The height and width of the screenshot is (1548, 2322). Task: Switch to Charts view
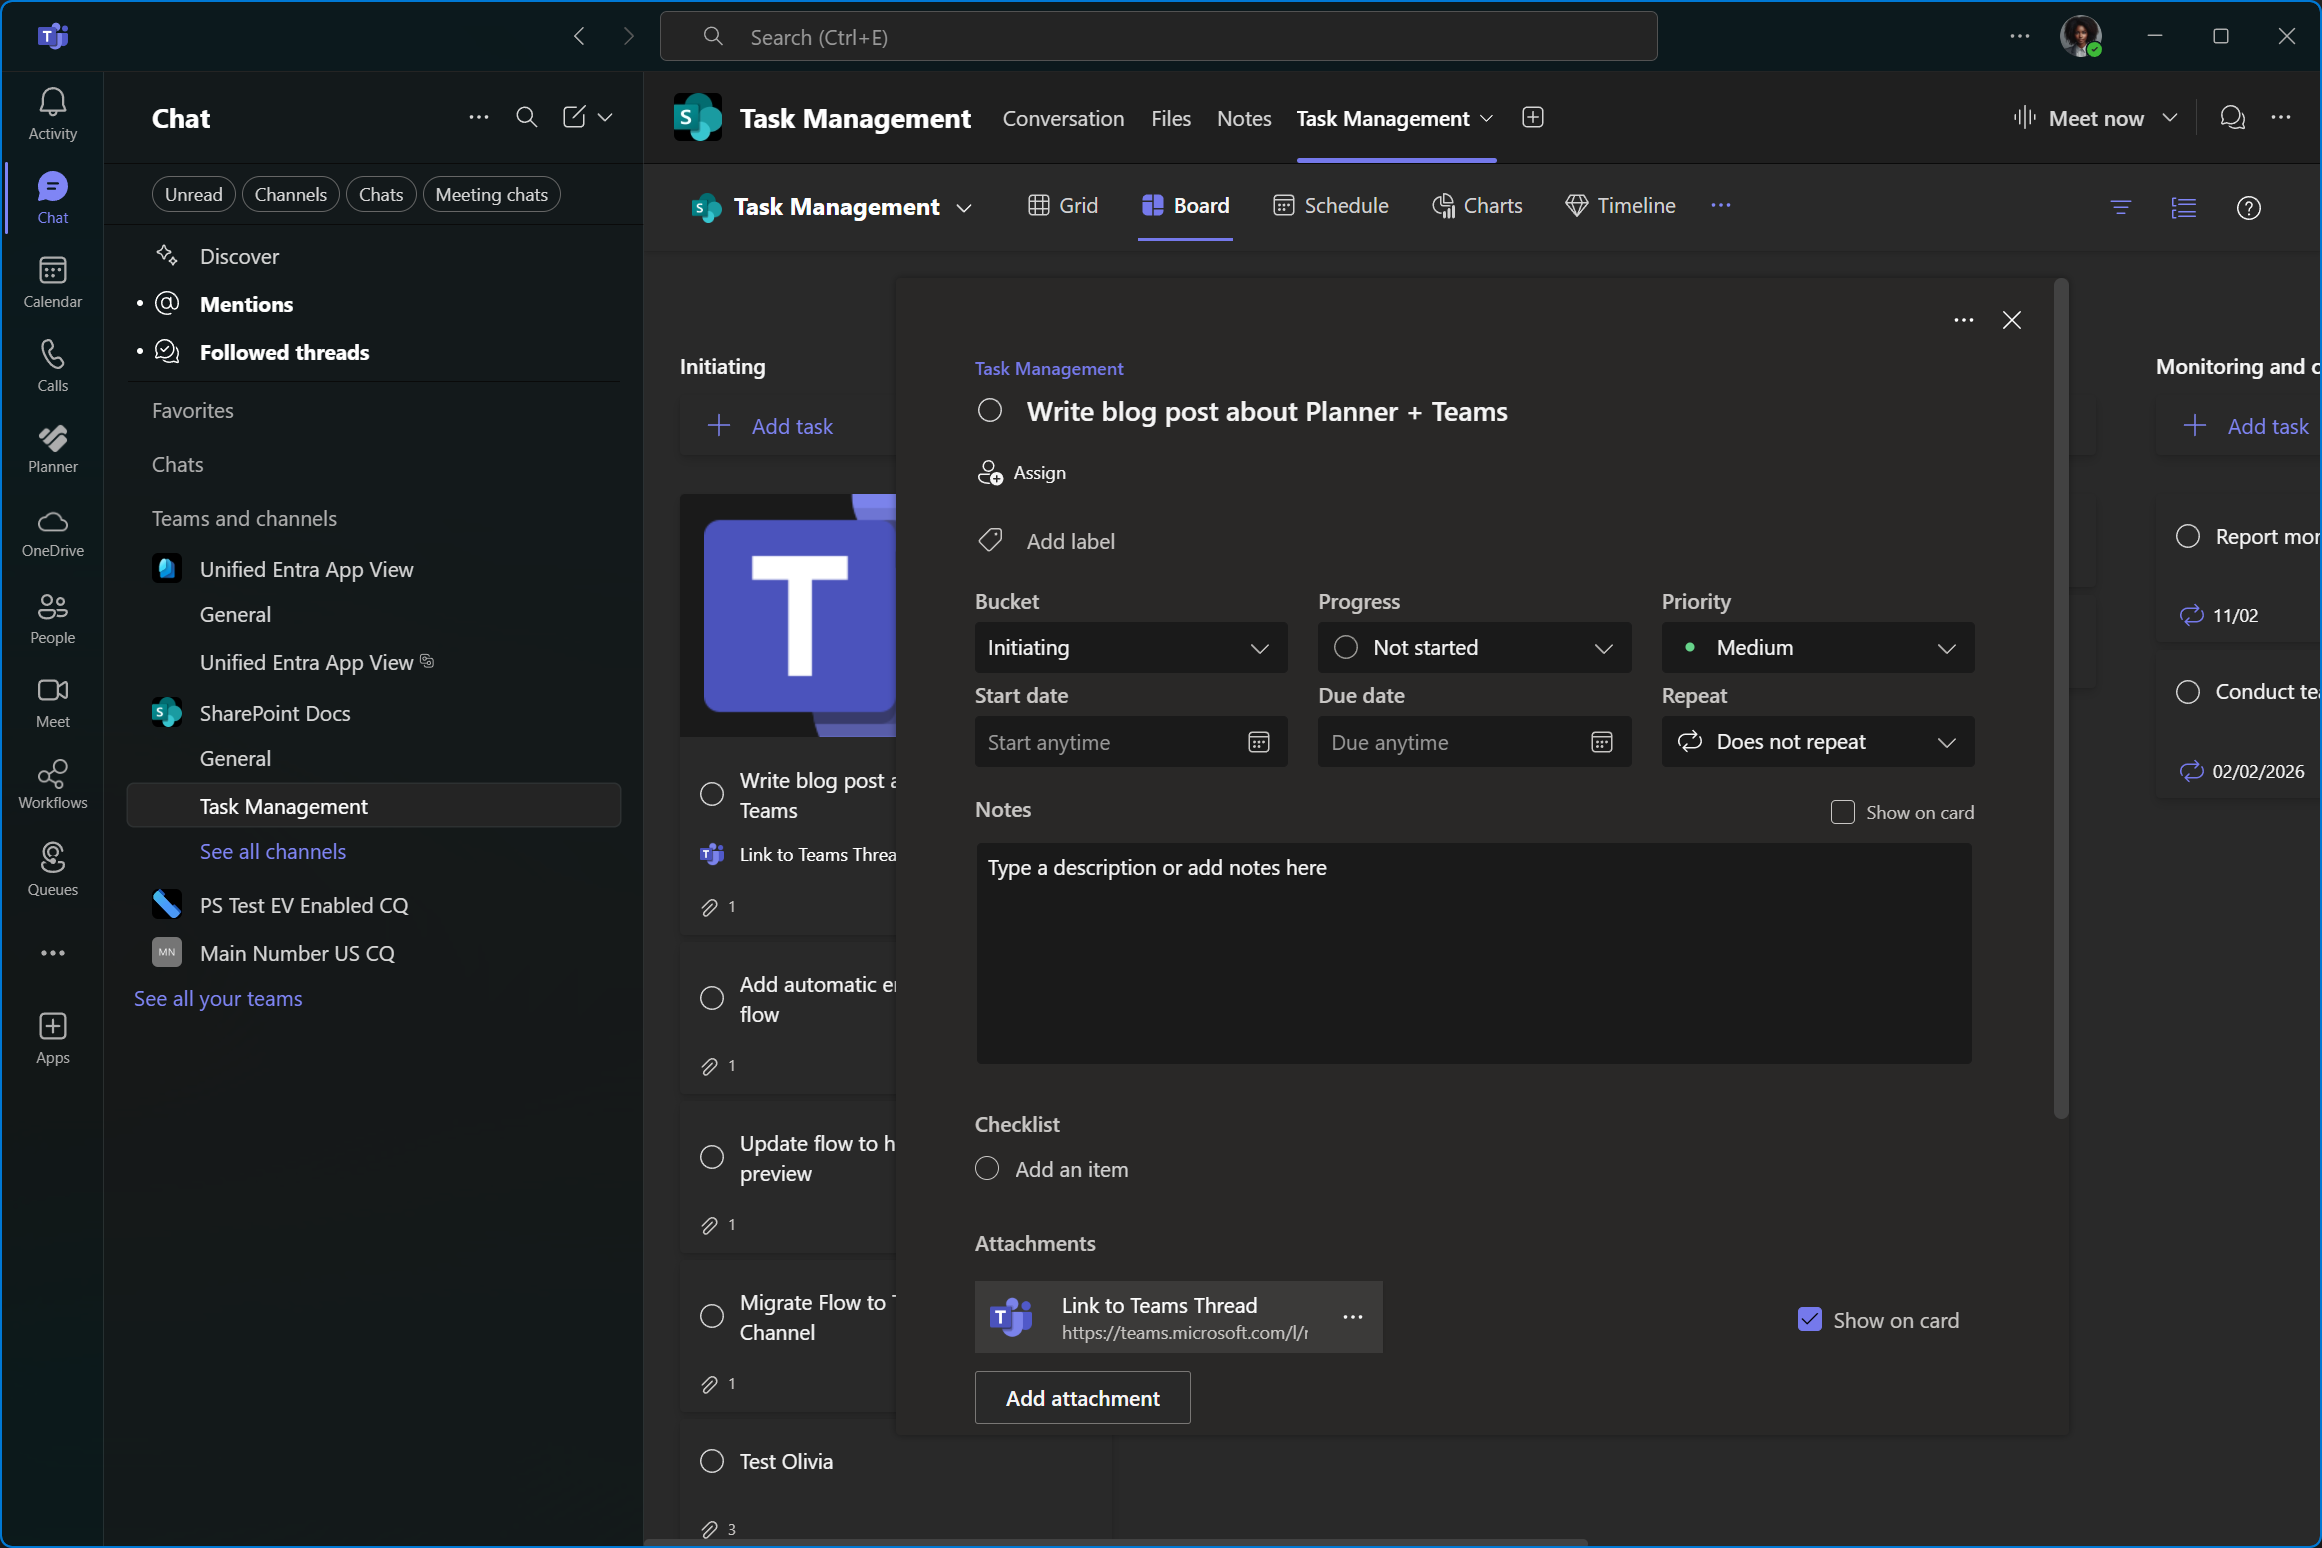[1477, 205]
